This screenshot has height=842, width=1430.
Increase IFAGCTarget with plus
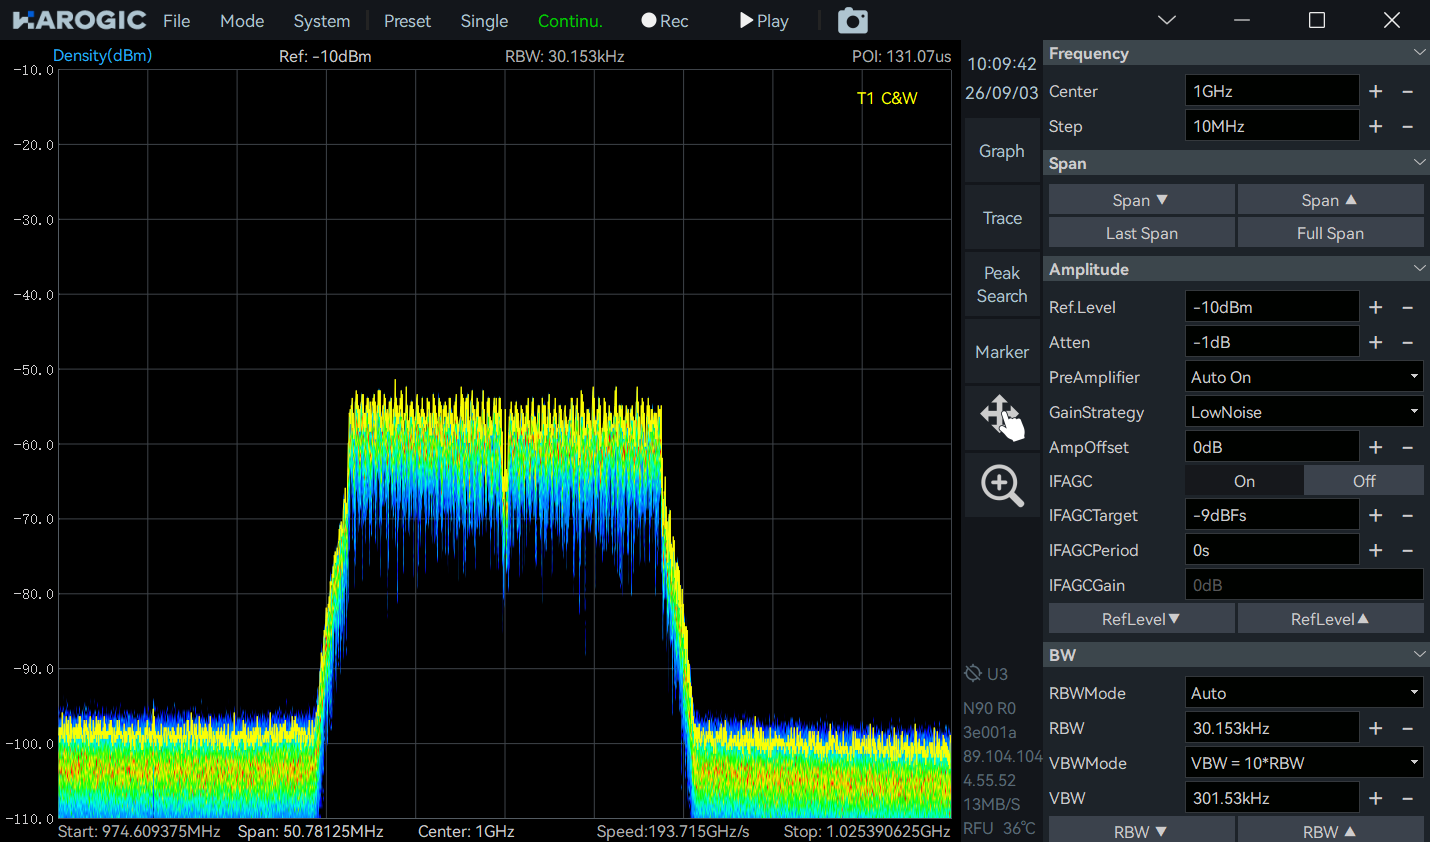(x=1376, y=515)
